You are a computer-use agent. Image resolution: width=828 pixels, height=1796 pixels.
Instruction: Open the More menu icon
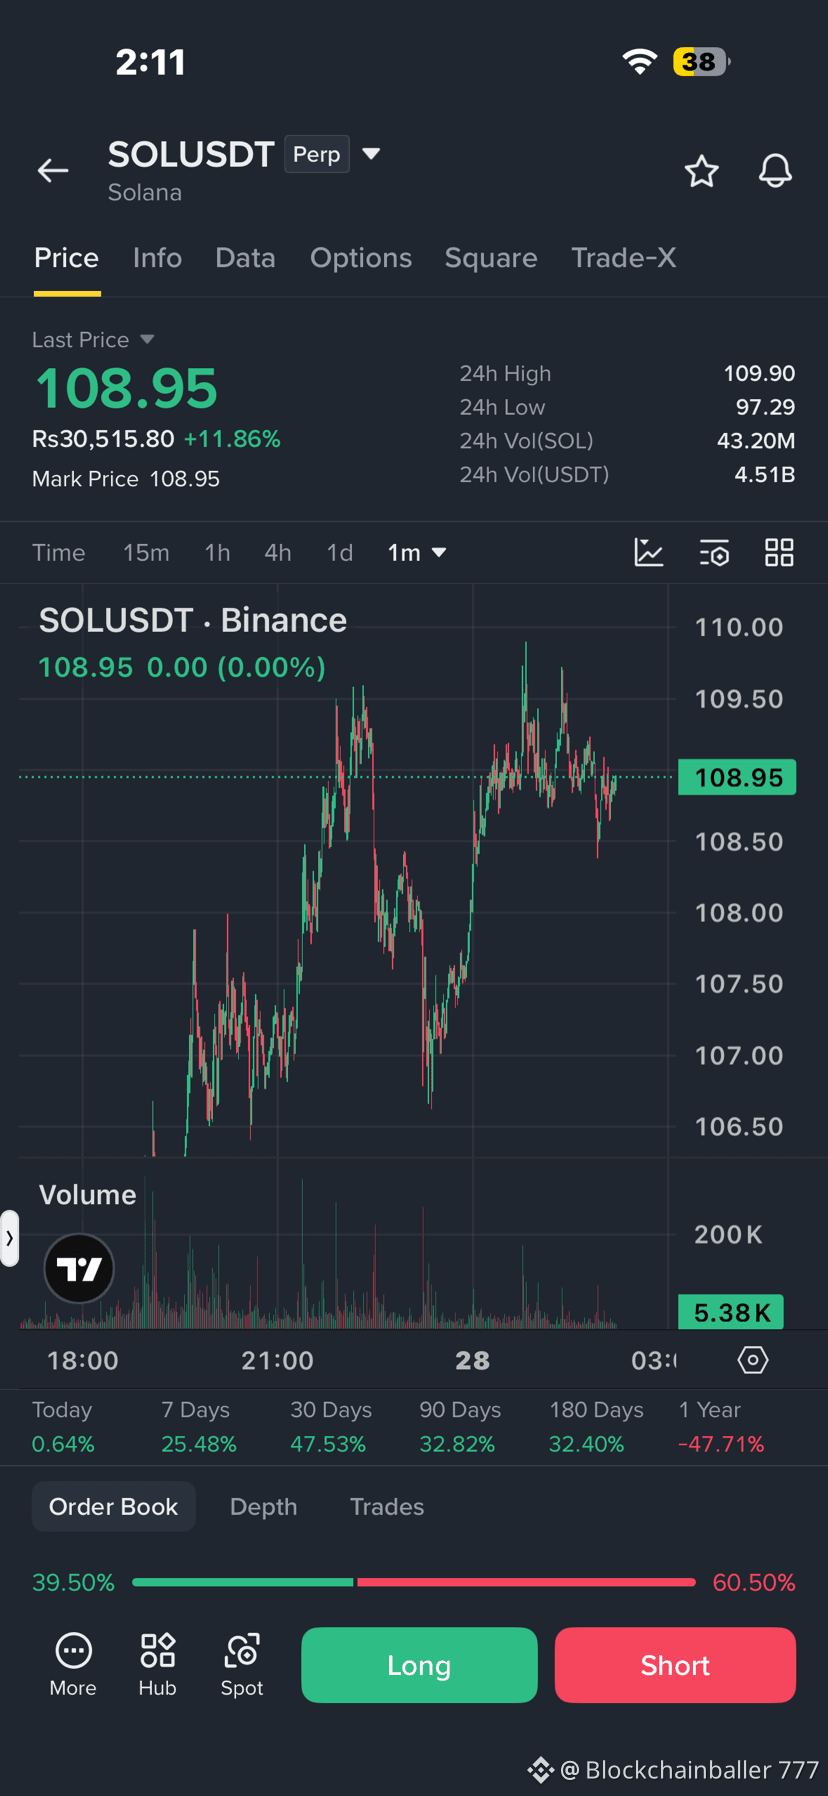(73, 1665)
